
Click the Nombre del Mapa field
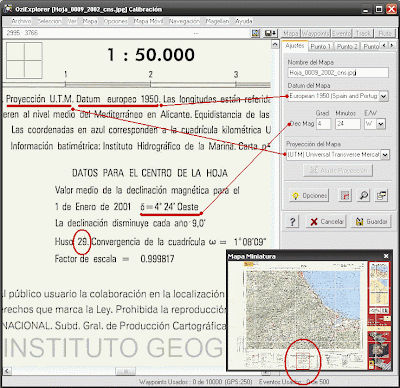[x=338, y=73]
